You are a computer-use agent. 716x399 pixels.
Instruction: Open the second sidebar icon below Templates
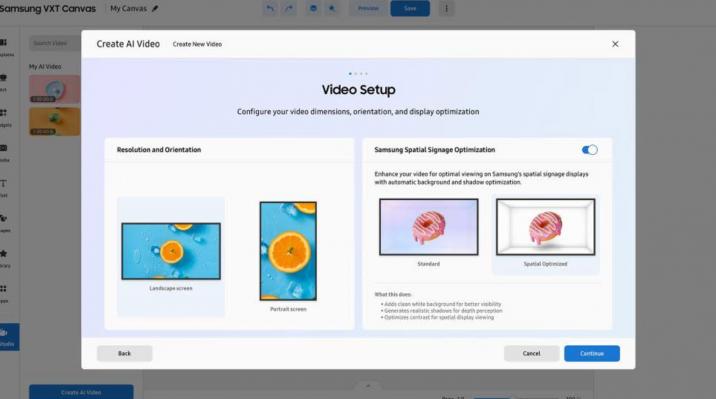point(4,82)
